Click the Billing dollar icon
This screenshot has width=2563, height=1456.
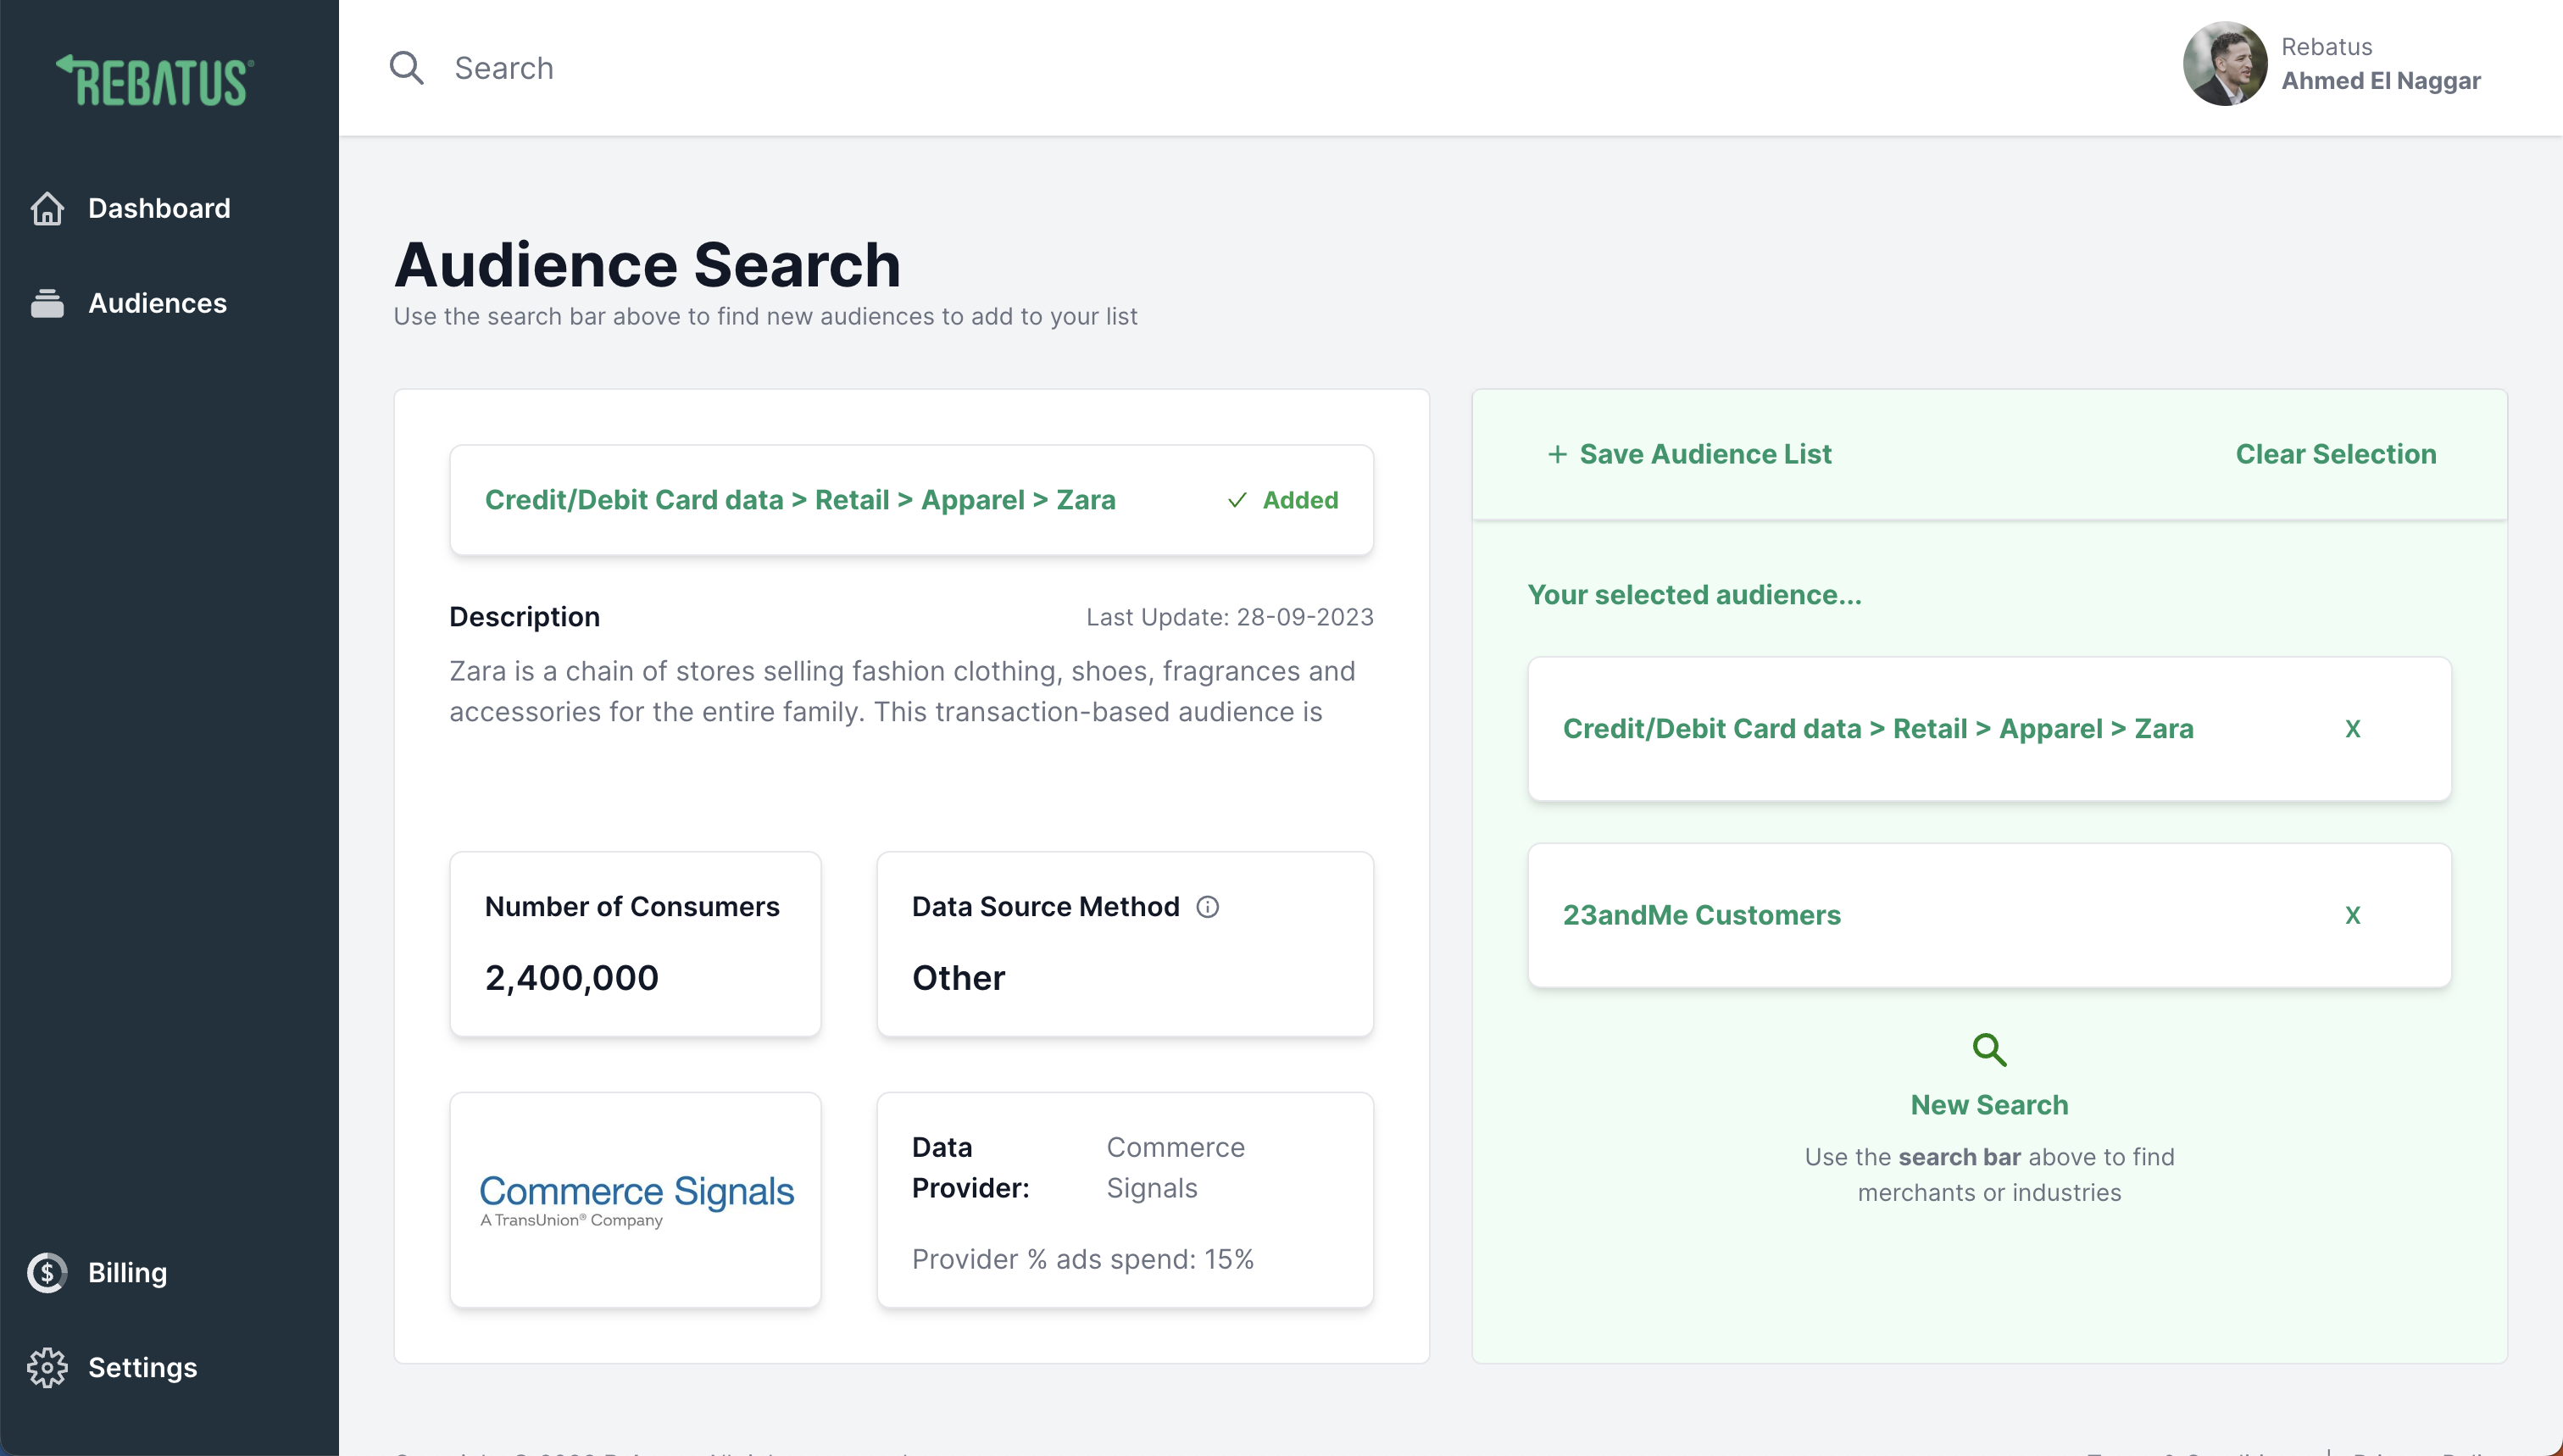tap(47, 1272)
